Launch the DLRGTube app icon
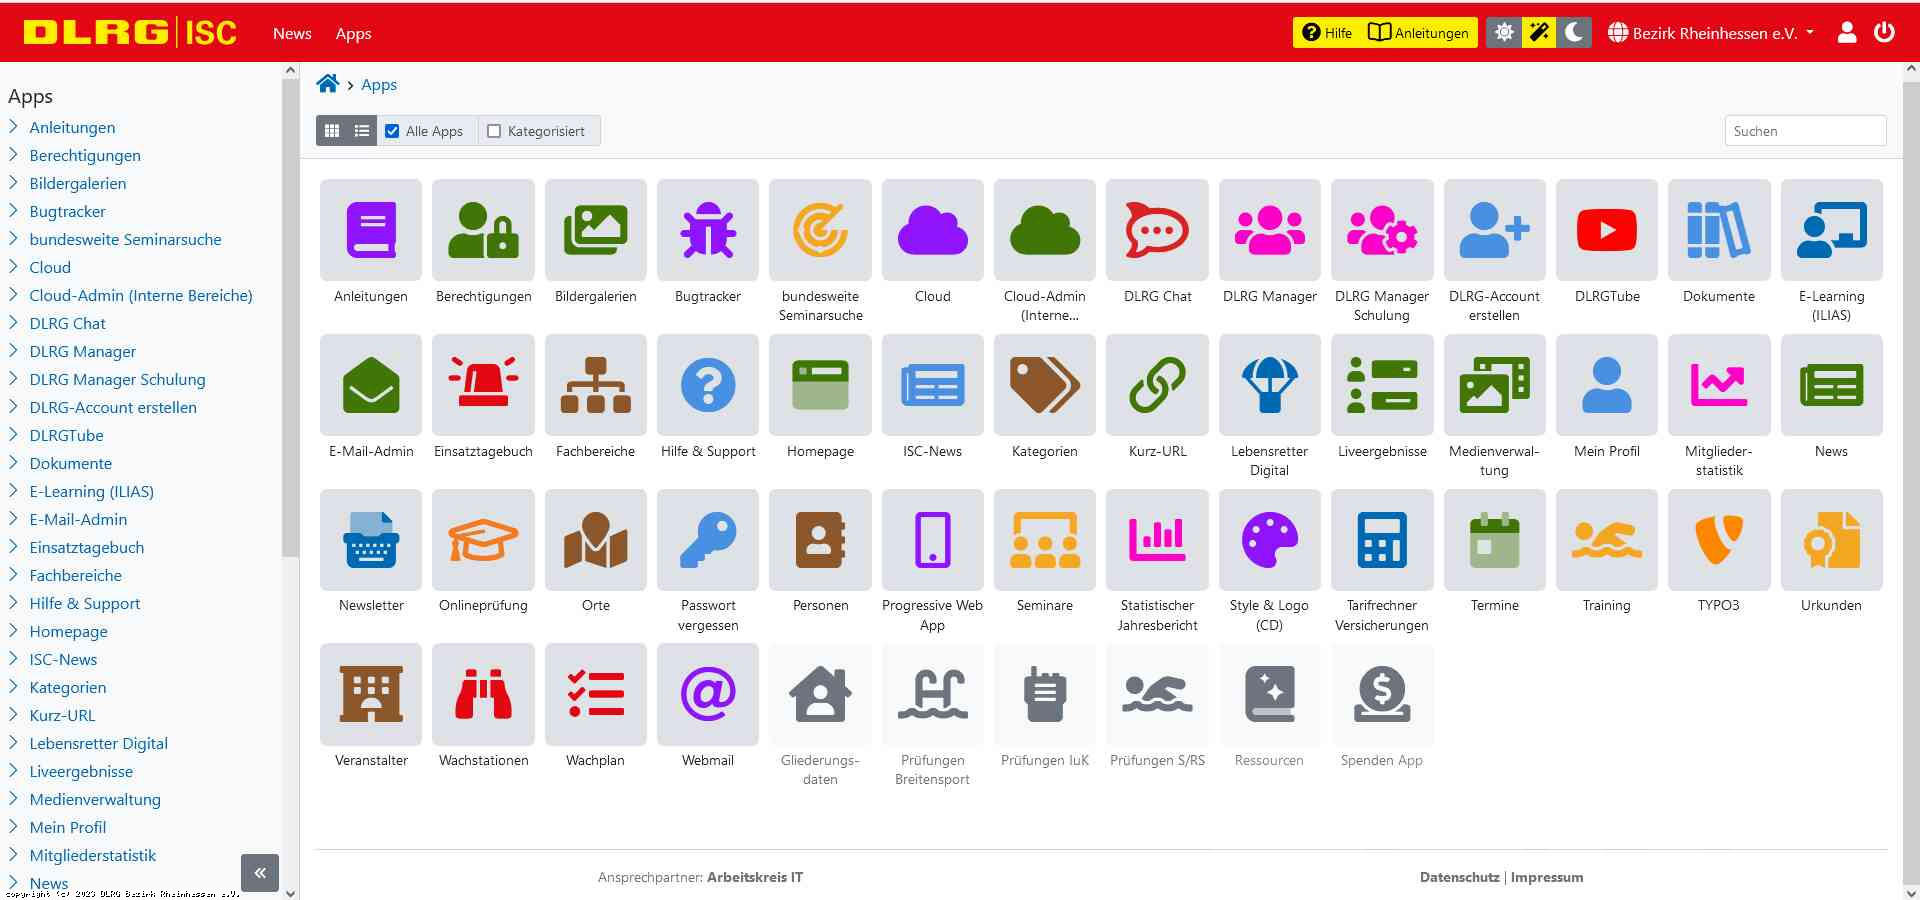The height and width of the screenshot is (900, 1920). (1606, 230)
